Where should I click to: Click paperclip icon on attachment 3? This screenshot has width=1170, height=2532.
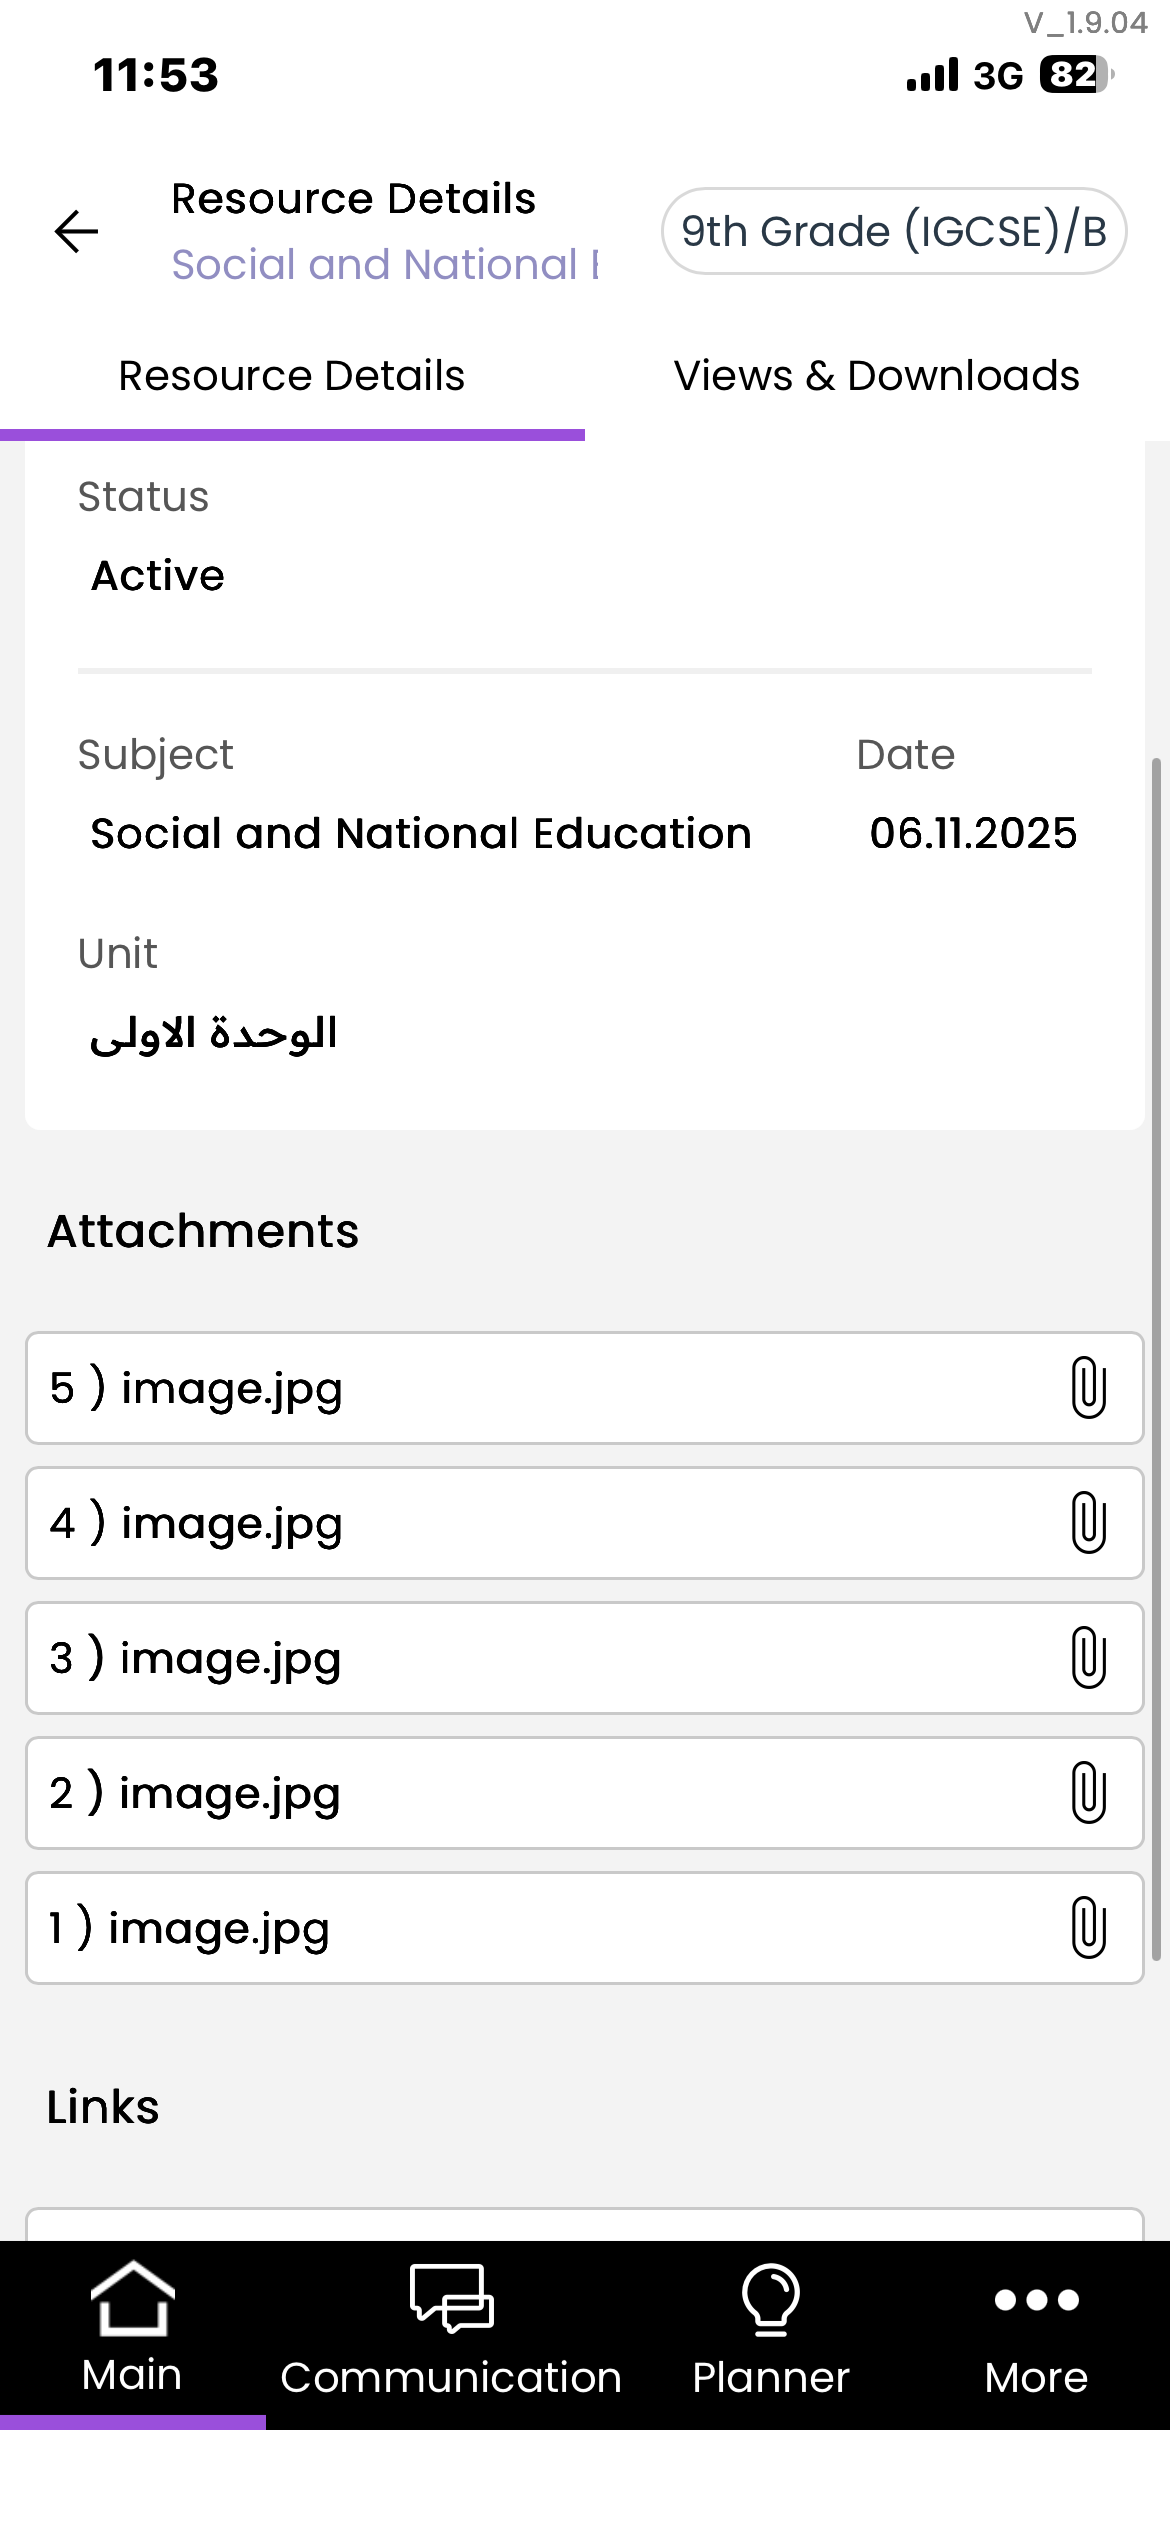pos(1088,1657)
